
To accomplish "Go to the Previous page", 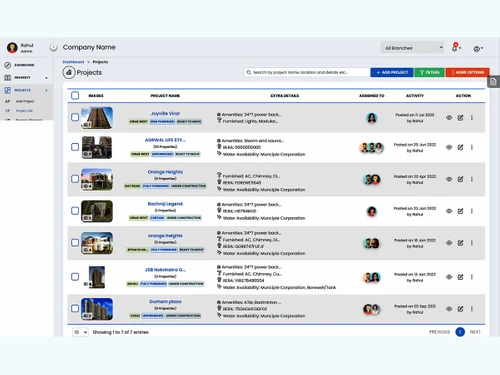I will 439,332.
